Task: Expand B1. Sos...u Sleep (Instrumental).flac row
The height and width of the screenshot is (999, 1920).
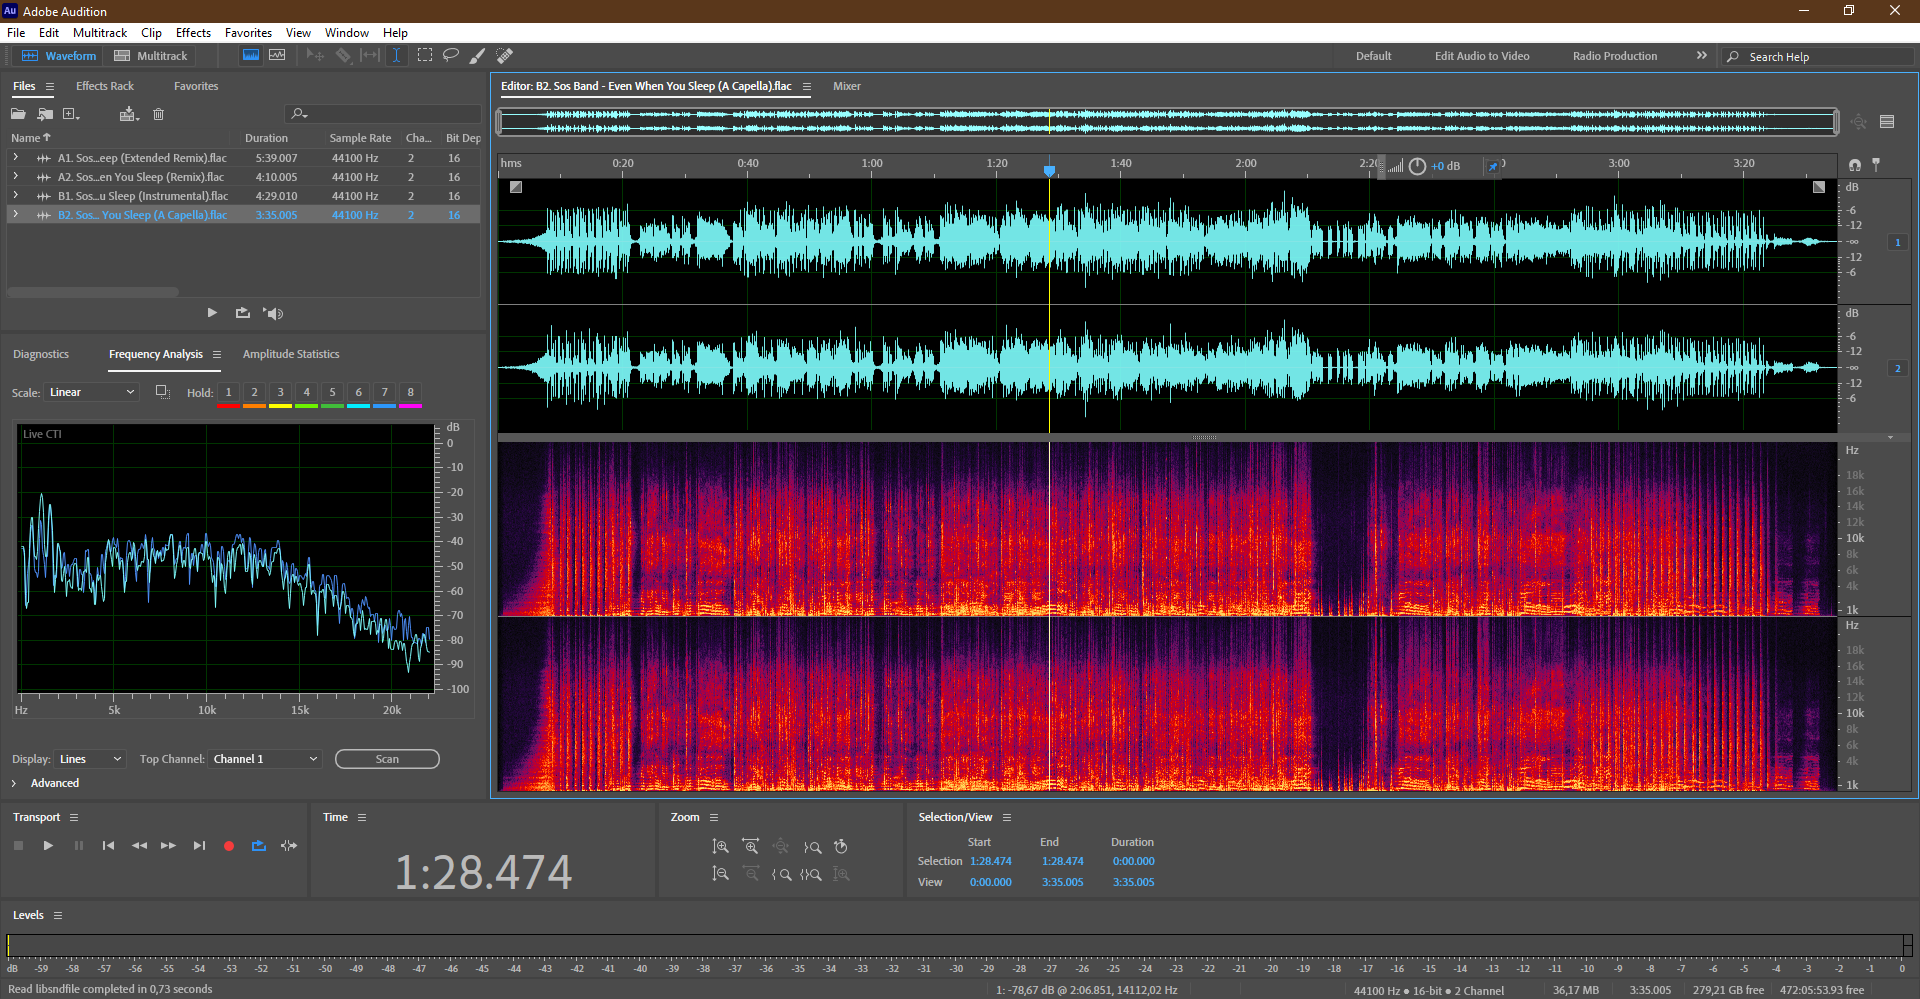Action: point(15,196)
